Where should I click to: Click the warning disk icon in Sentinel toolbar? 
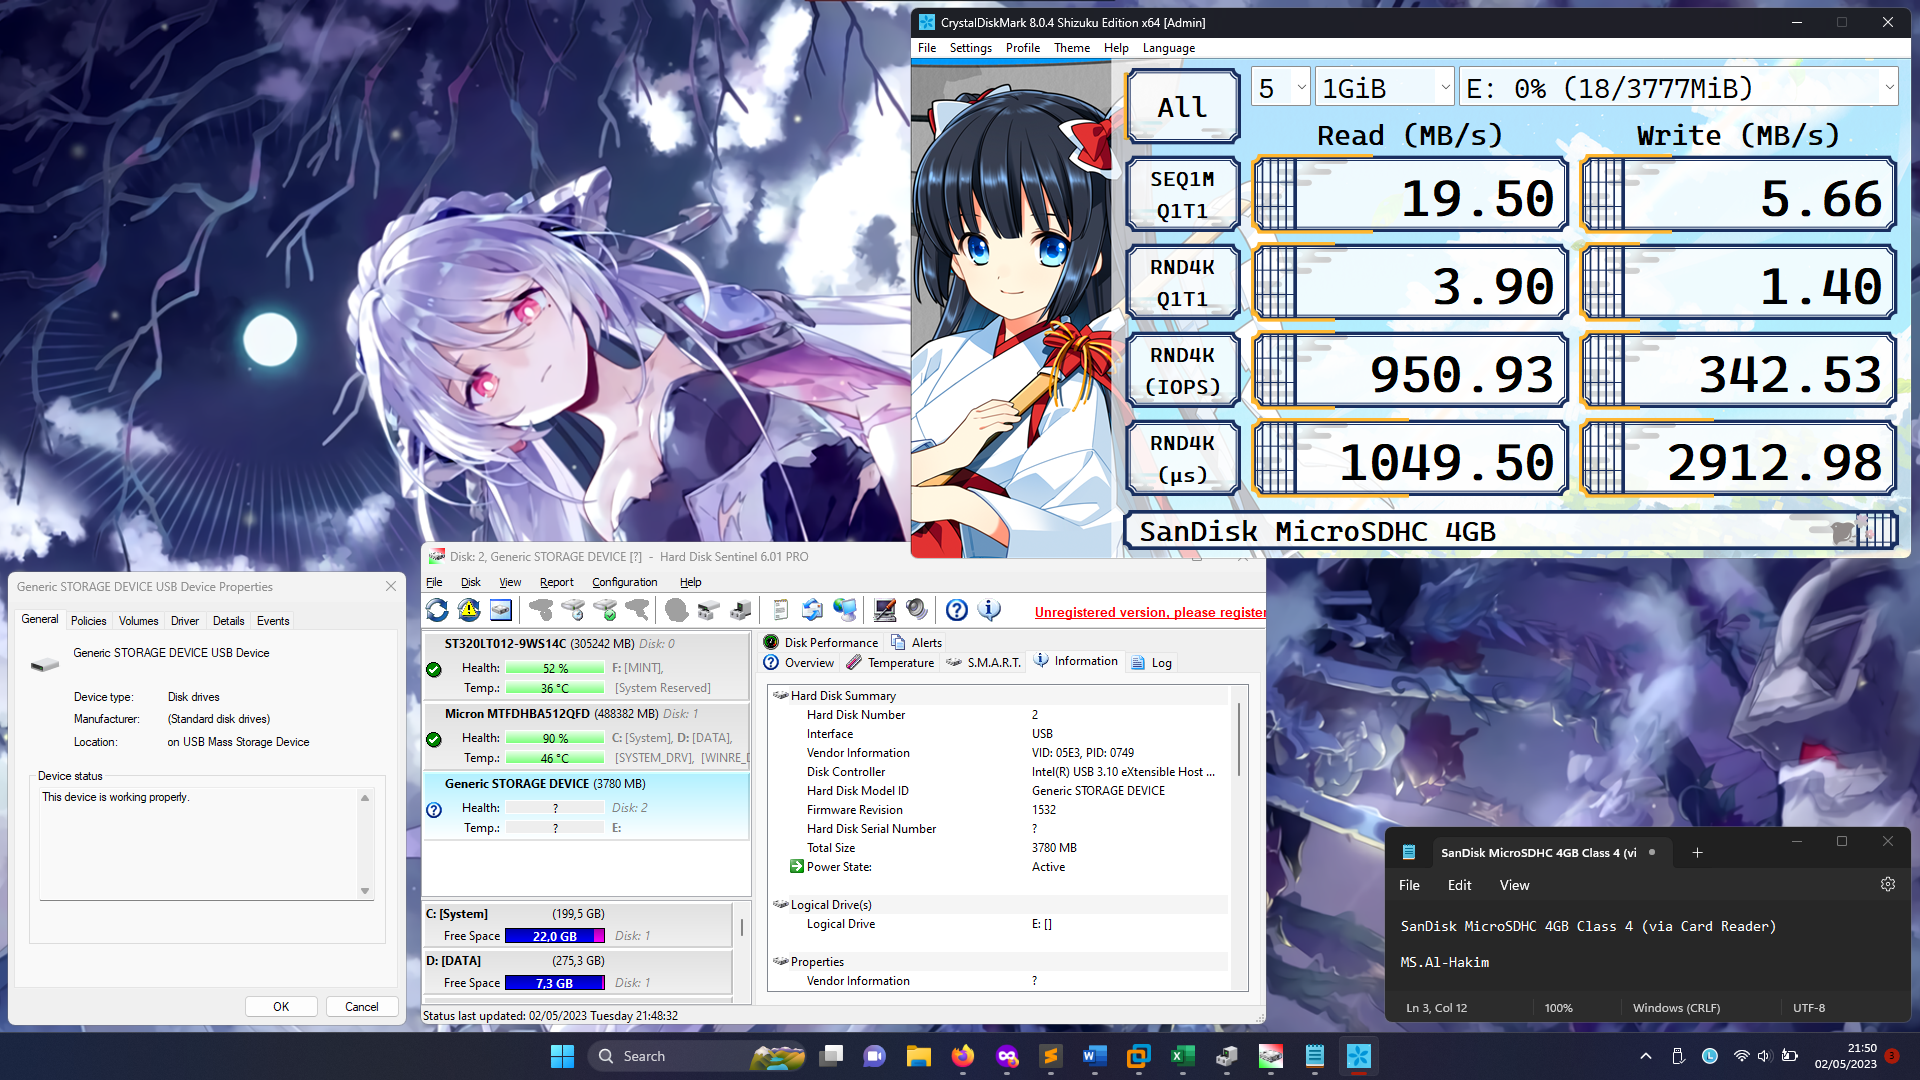(x=469, y=610)
